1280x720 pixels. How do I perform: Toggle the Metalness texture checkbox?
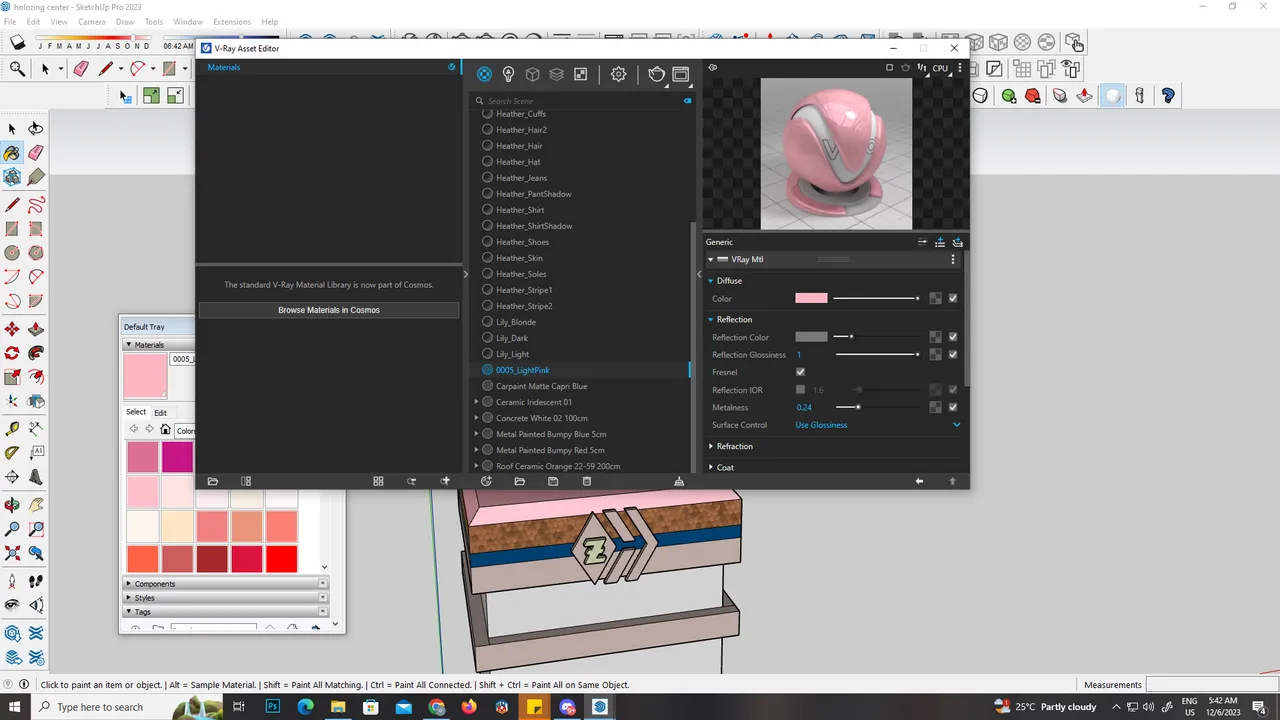953,407
